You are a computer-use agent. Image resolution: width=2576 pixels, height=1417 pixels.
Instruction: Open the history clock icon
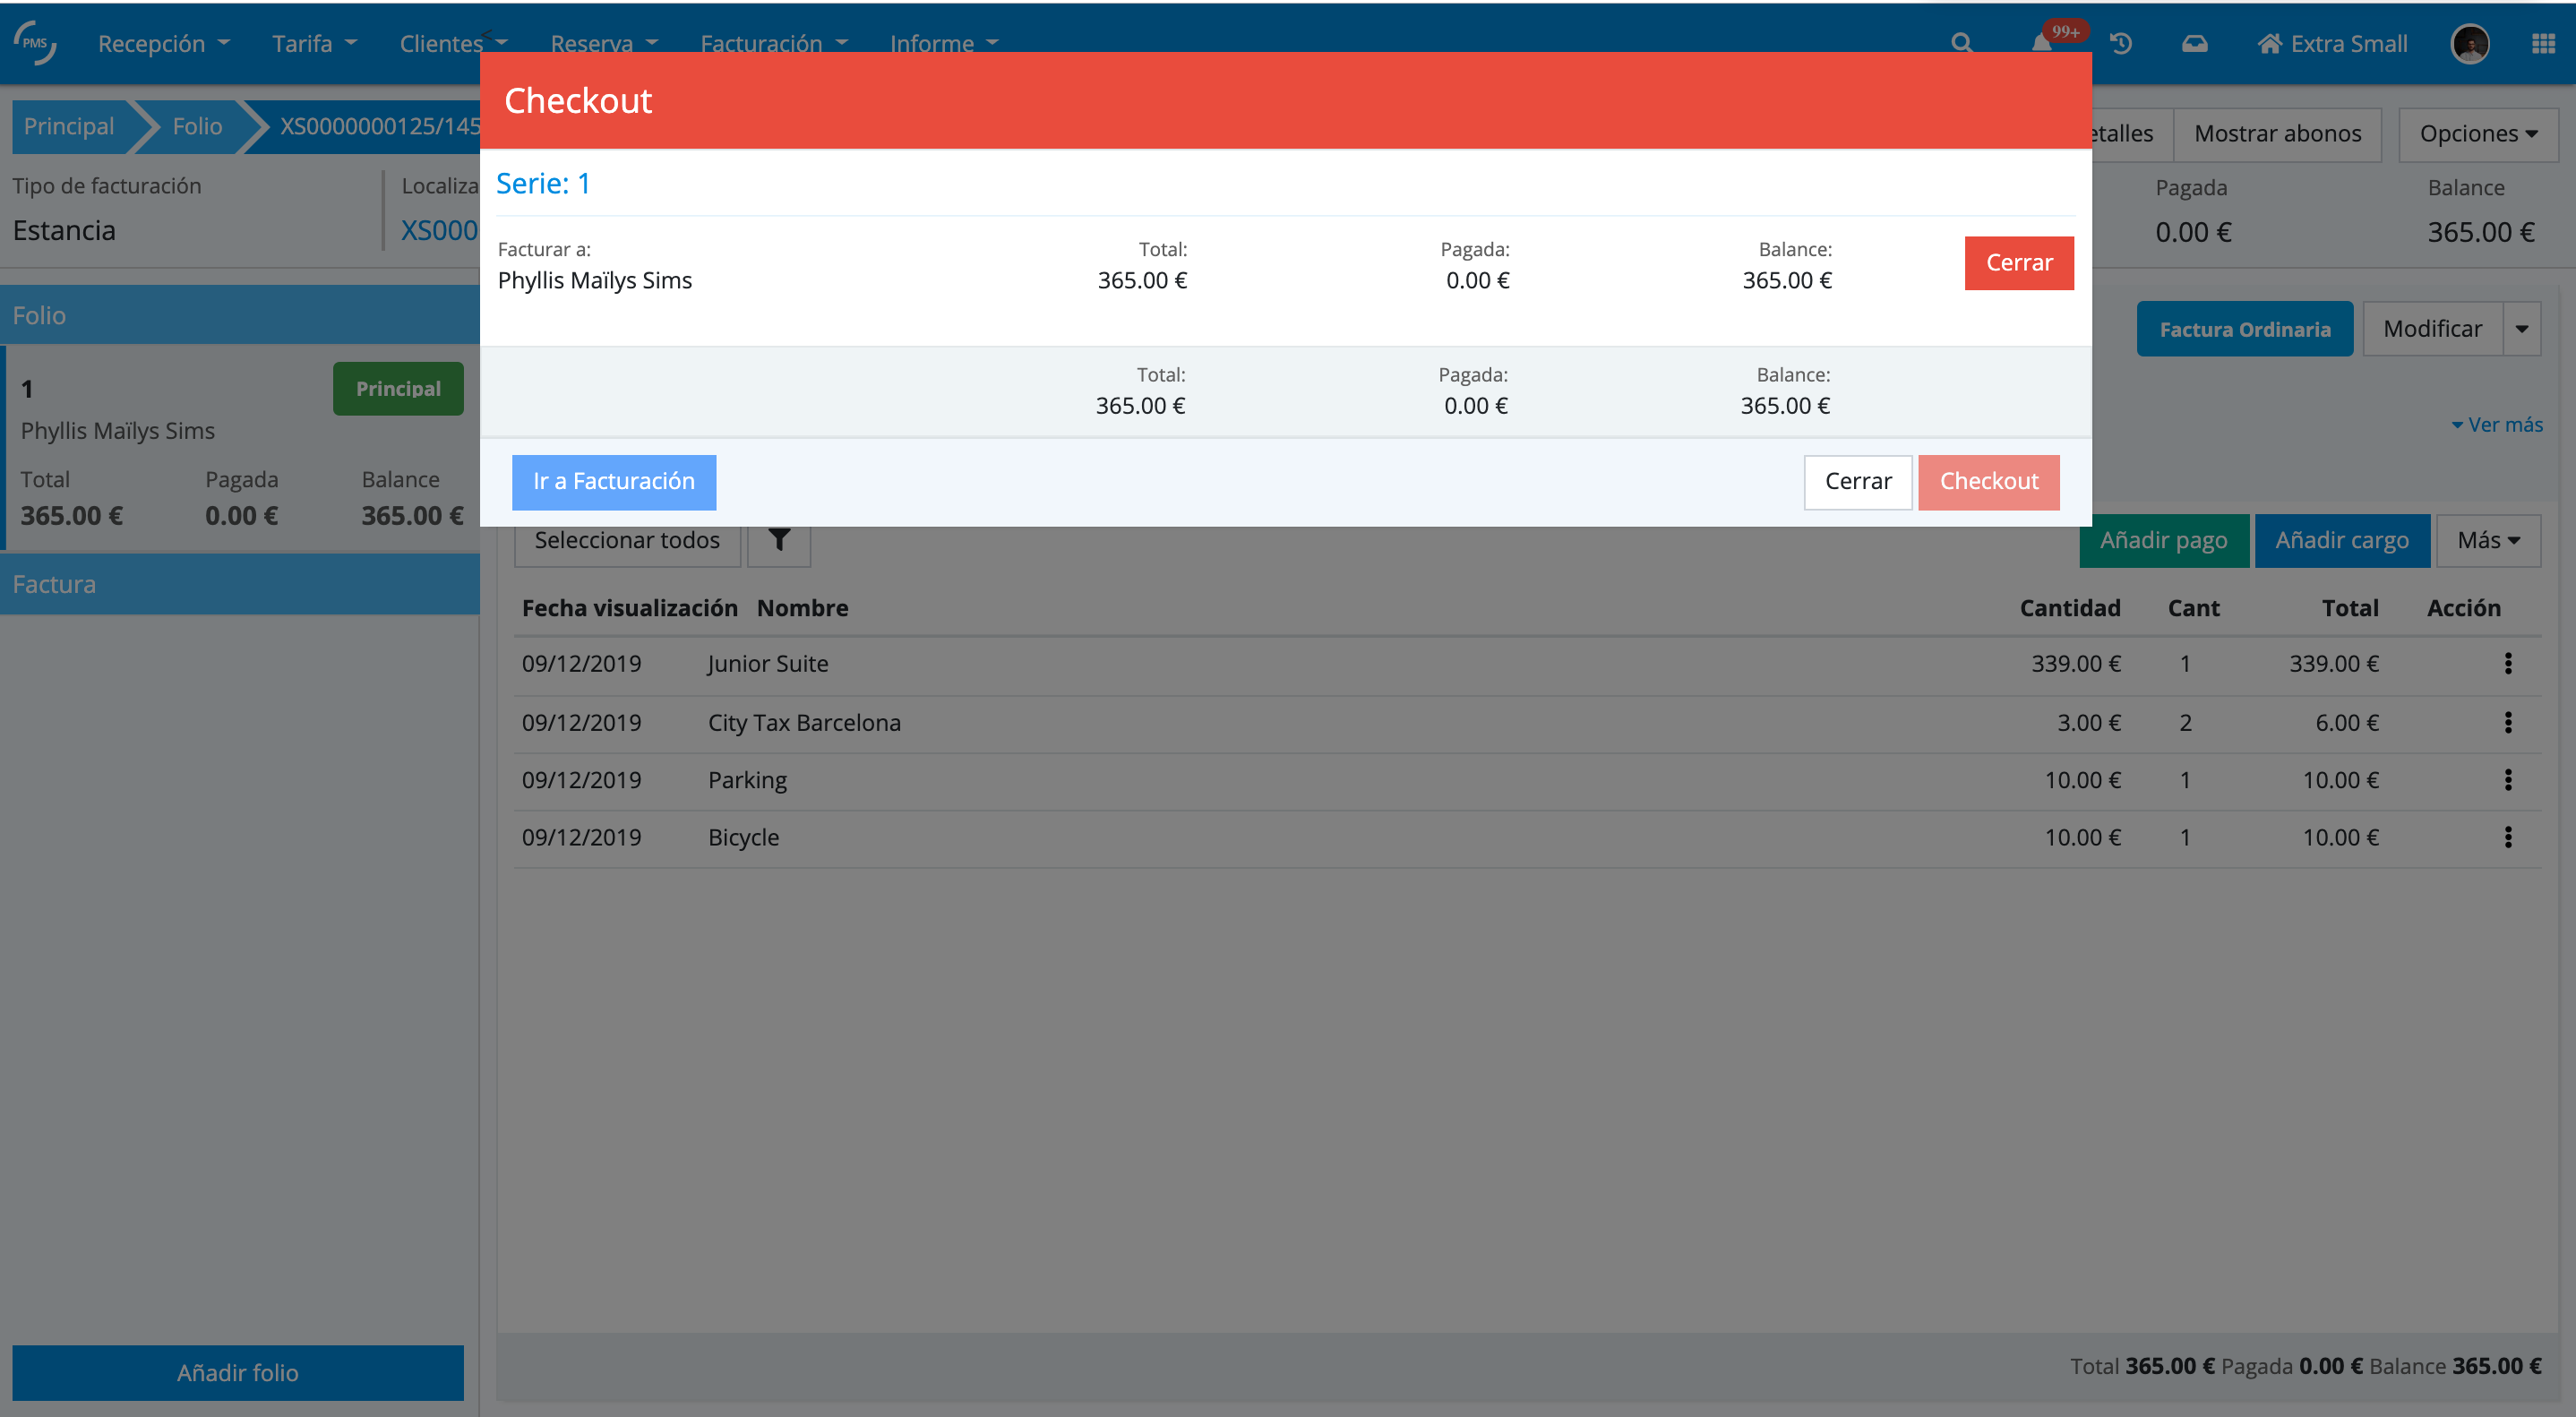pos(2121,43)
